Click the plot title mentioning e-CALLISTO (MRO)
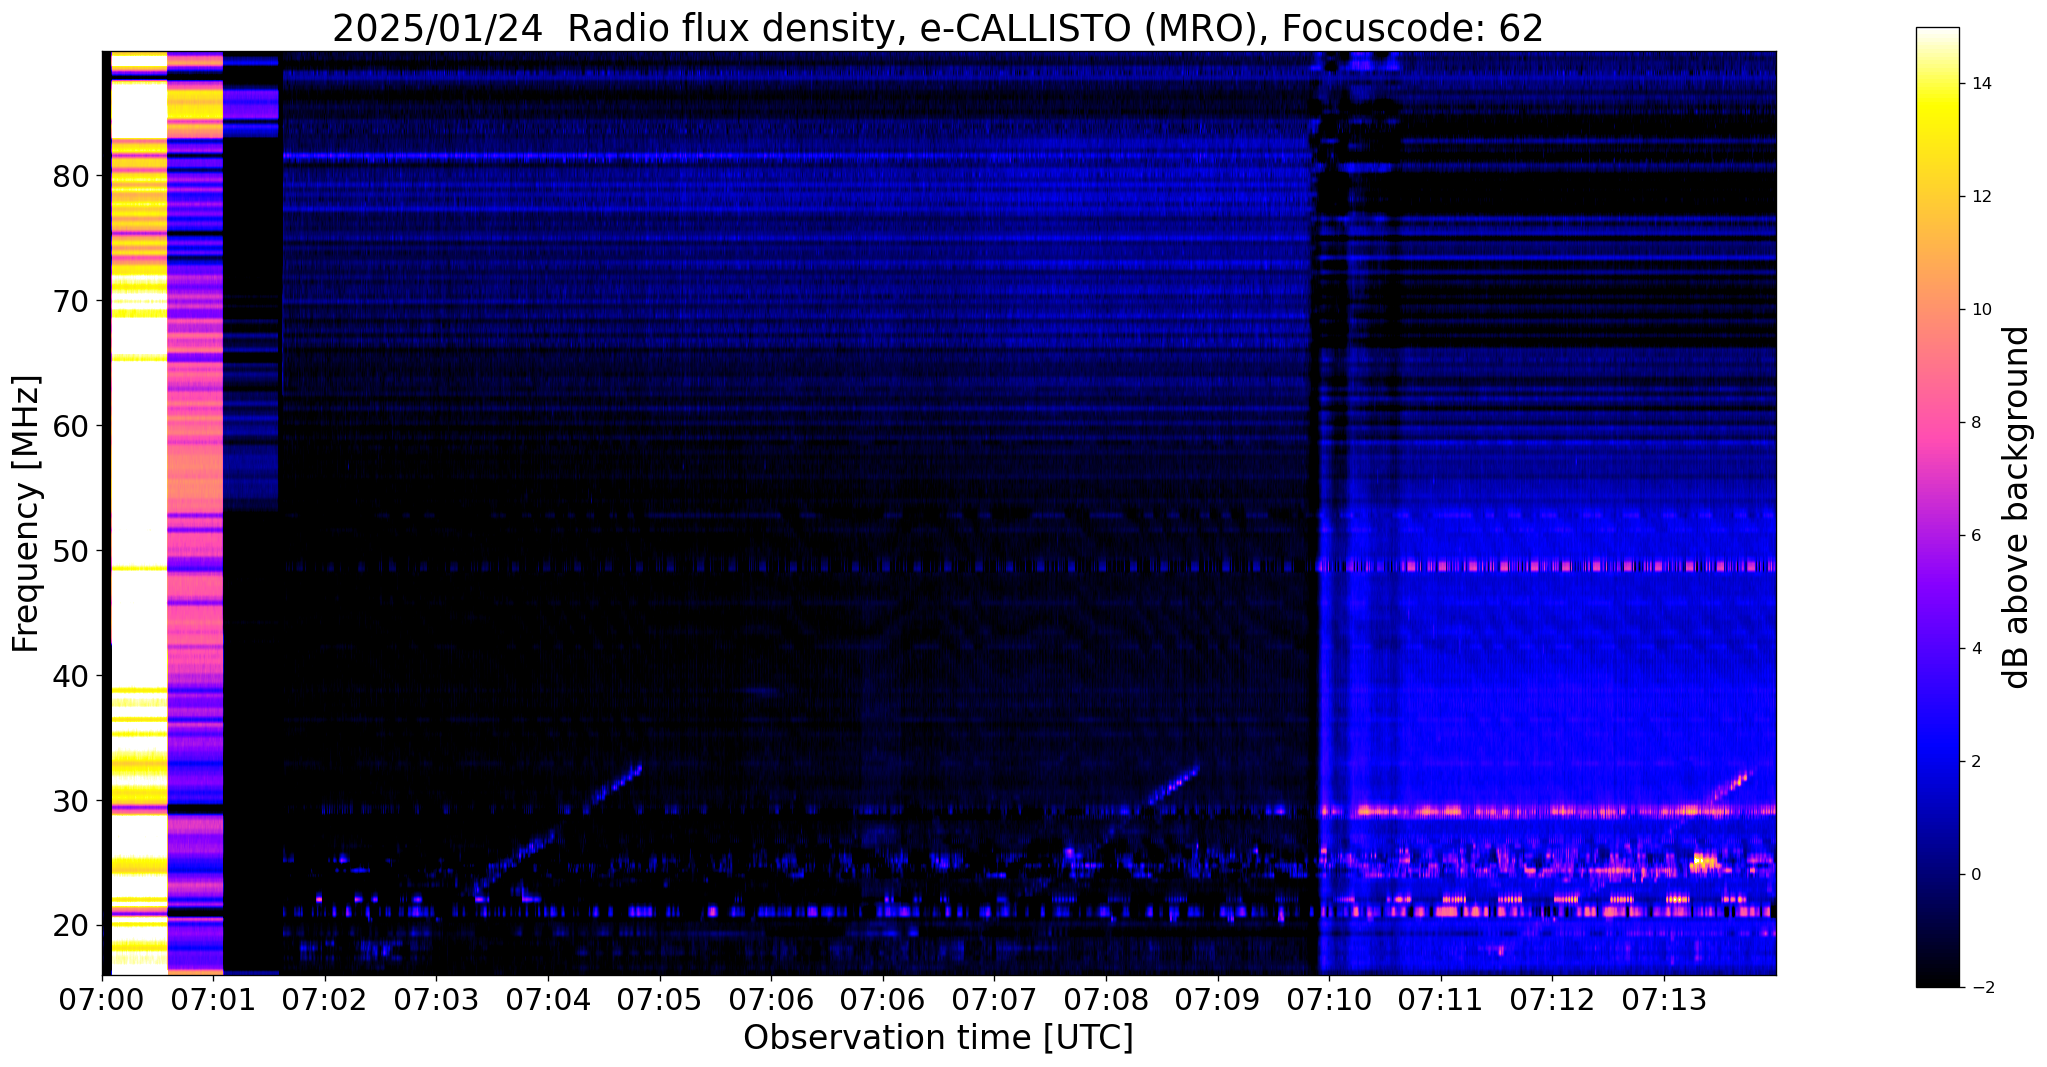Image resolution: width=2047 pixels, height=1067 pixels. 937,28
